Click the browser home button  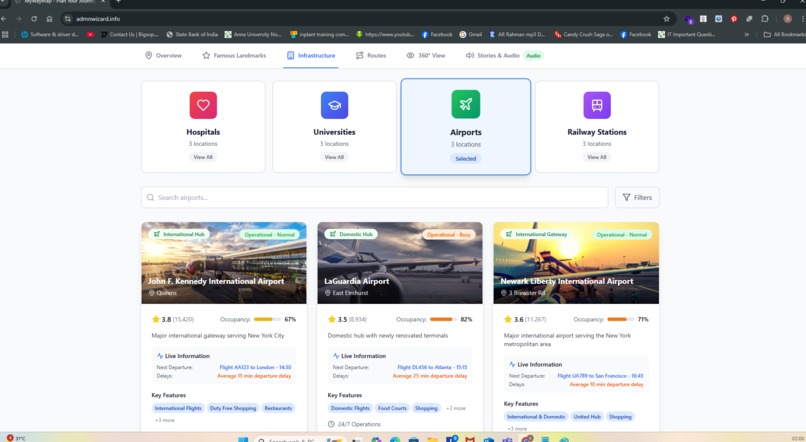click(49, 19)
